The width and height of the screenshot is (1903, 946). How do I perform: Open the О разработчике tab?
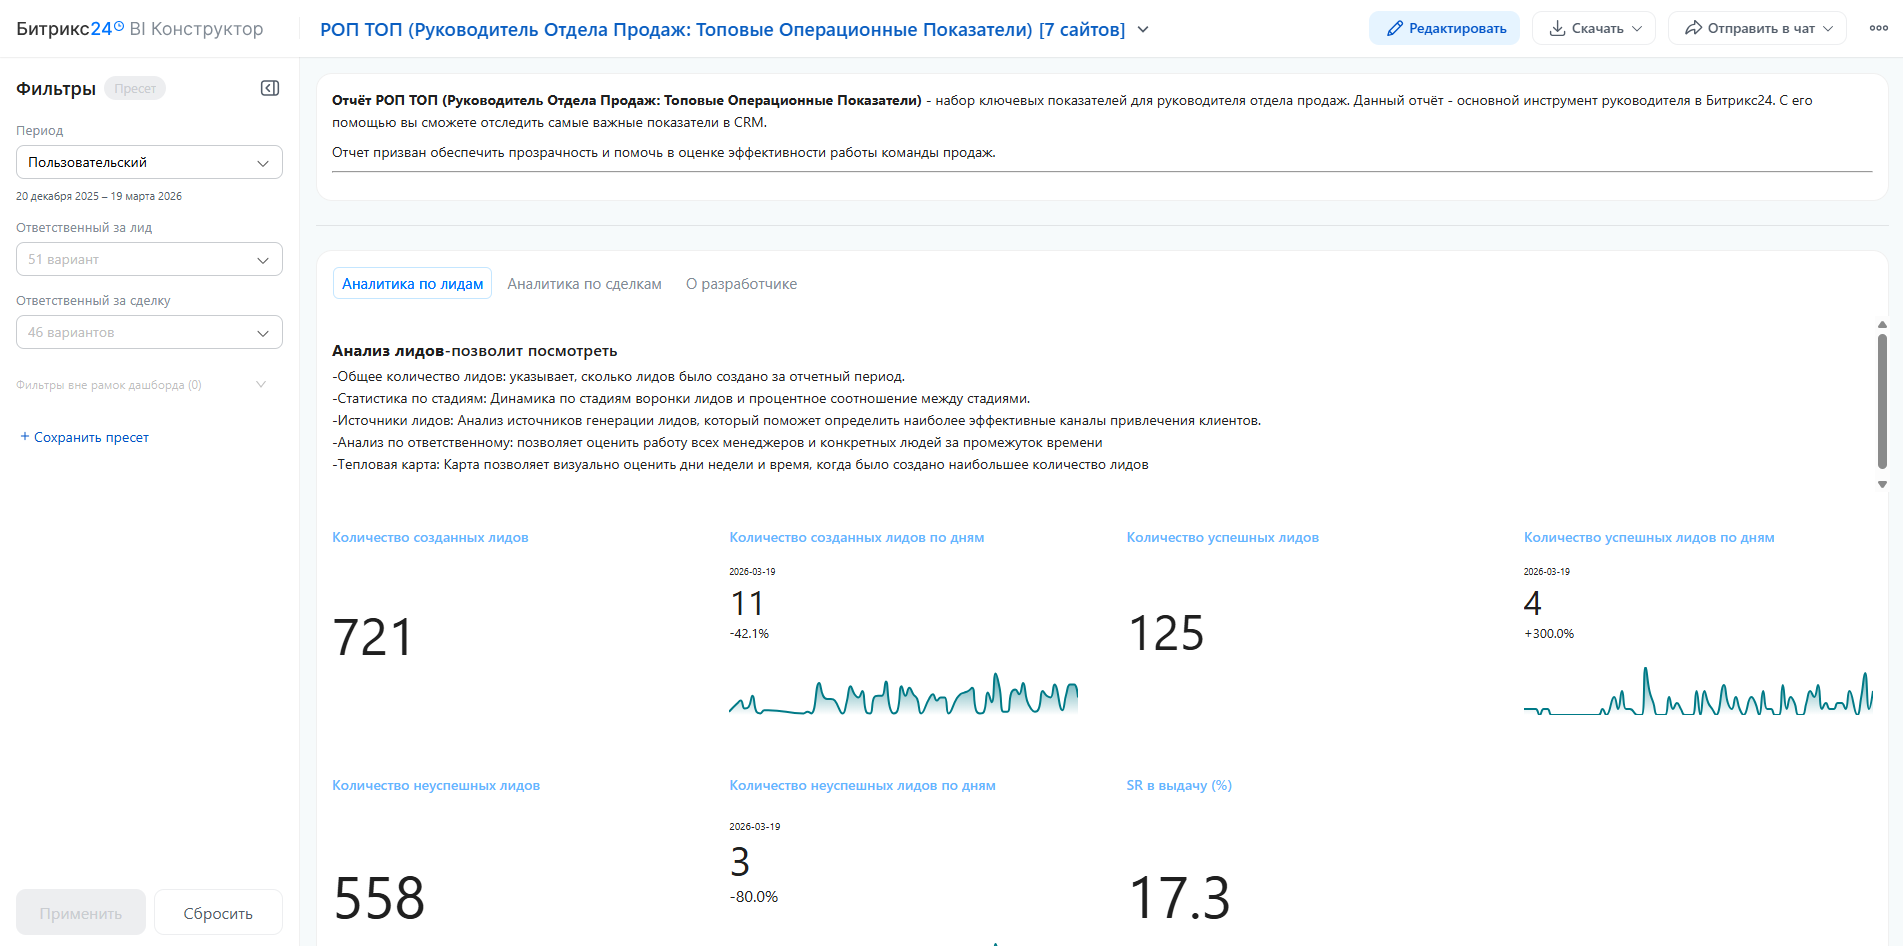pos(741,284)
